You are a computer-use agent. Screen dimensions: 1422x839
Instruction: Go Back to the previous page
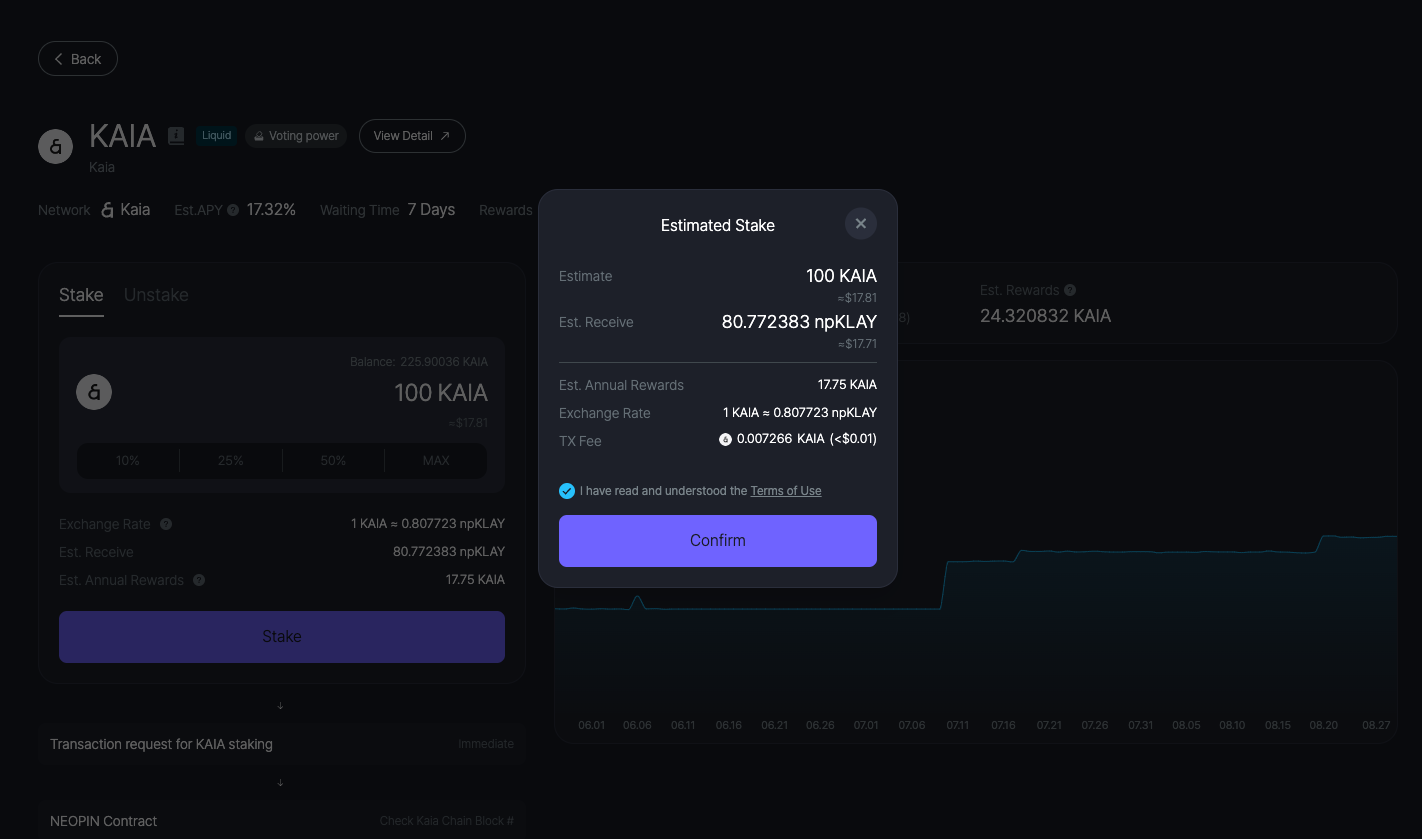point(78,59)
